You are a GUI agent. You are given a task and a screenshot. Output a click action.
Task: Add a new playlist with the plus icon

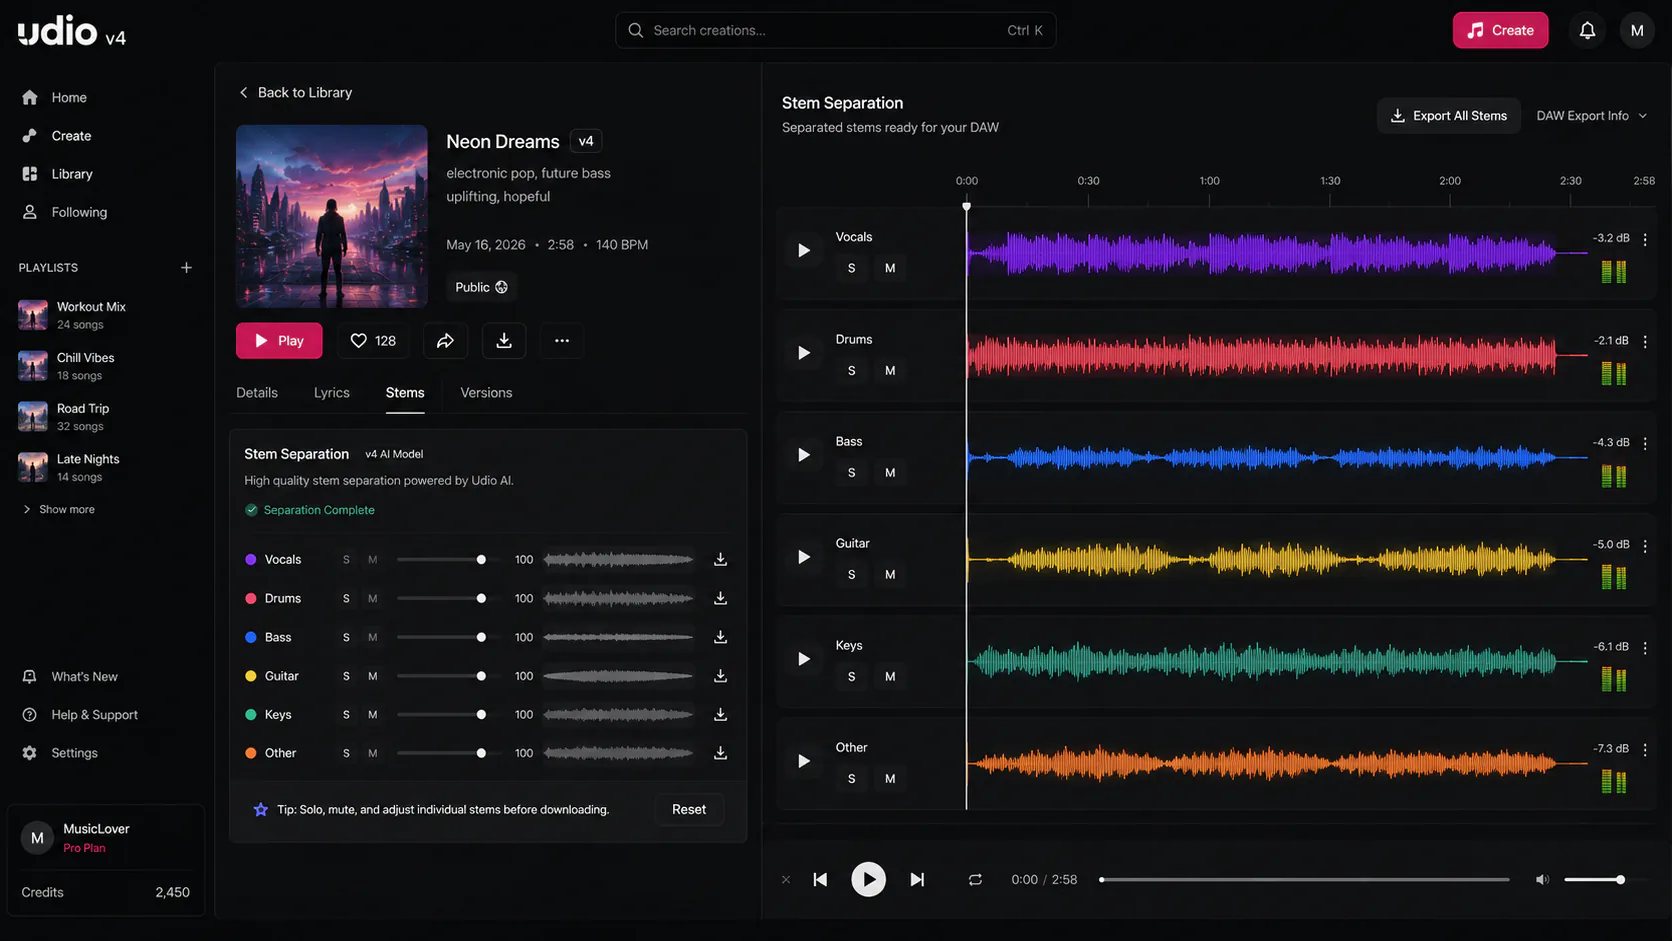coord(186,268)
